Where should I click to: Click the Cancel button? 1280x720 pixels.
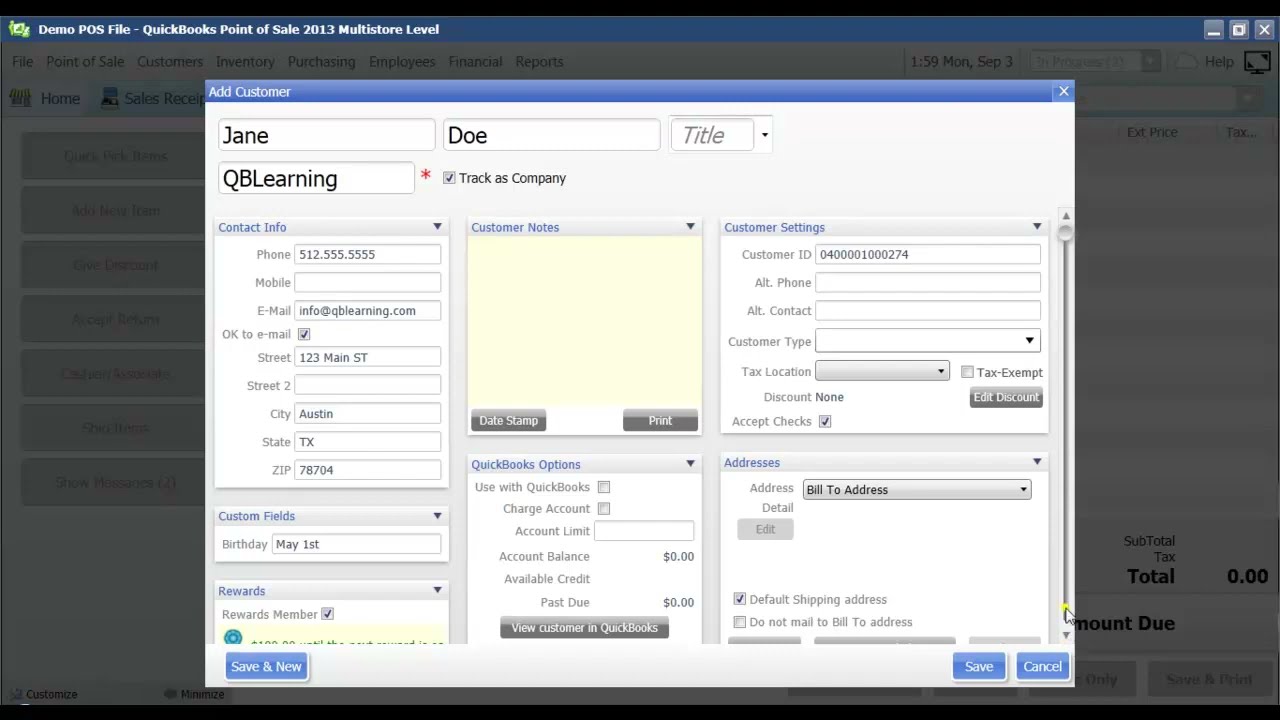[x=1042, y=666]
